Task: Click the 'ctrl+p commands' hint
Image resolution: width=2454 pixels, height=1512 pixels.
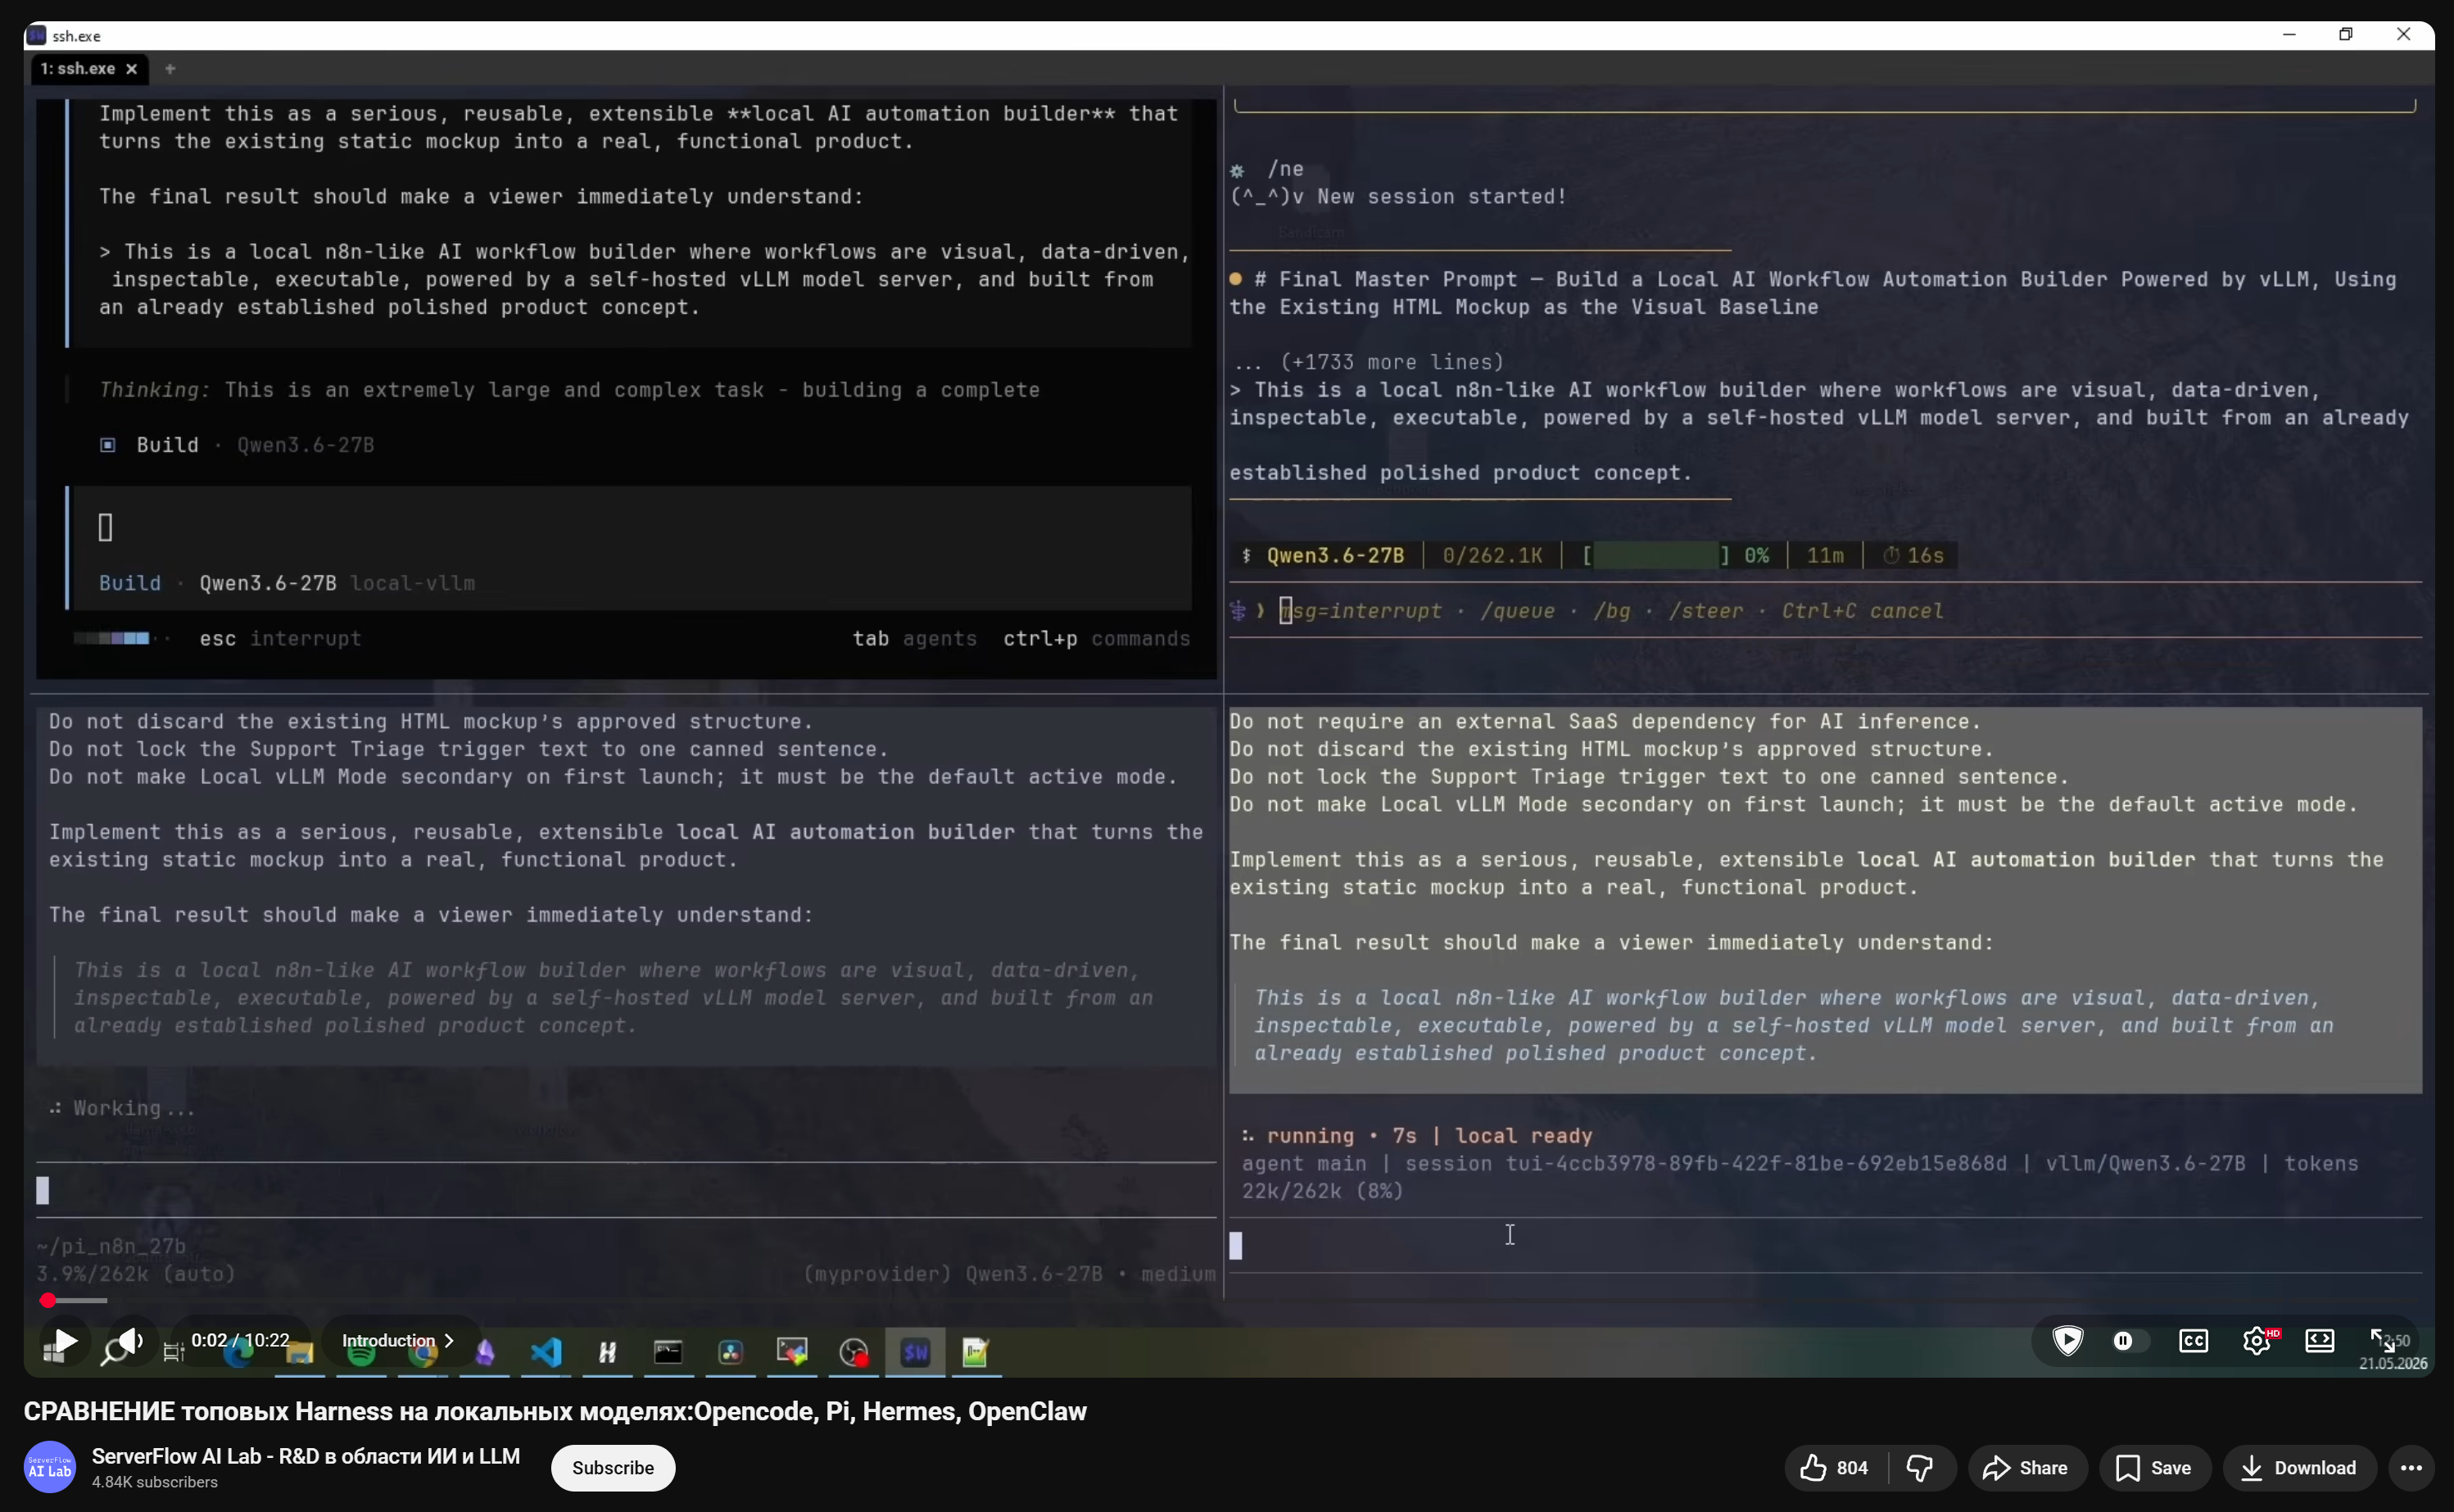Action: pos(1096,638)
